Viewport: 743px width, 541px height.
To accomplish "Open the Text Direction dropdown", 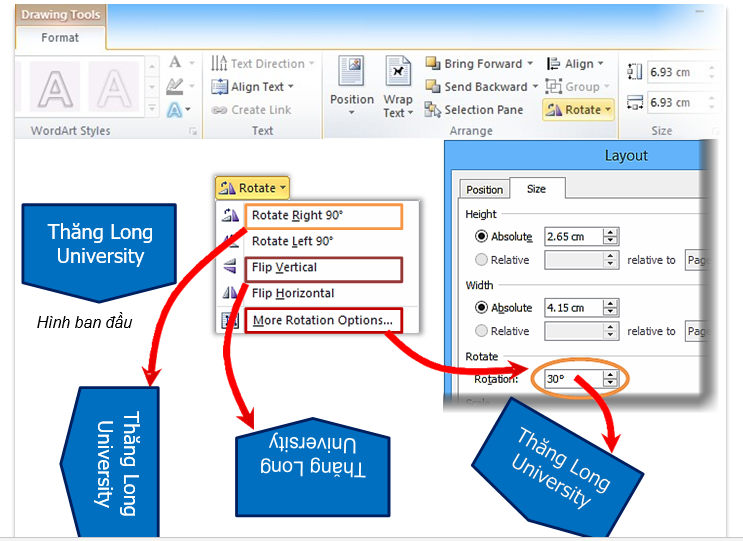I will 263,64.
